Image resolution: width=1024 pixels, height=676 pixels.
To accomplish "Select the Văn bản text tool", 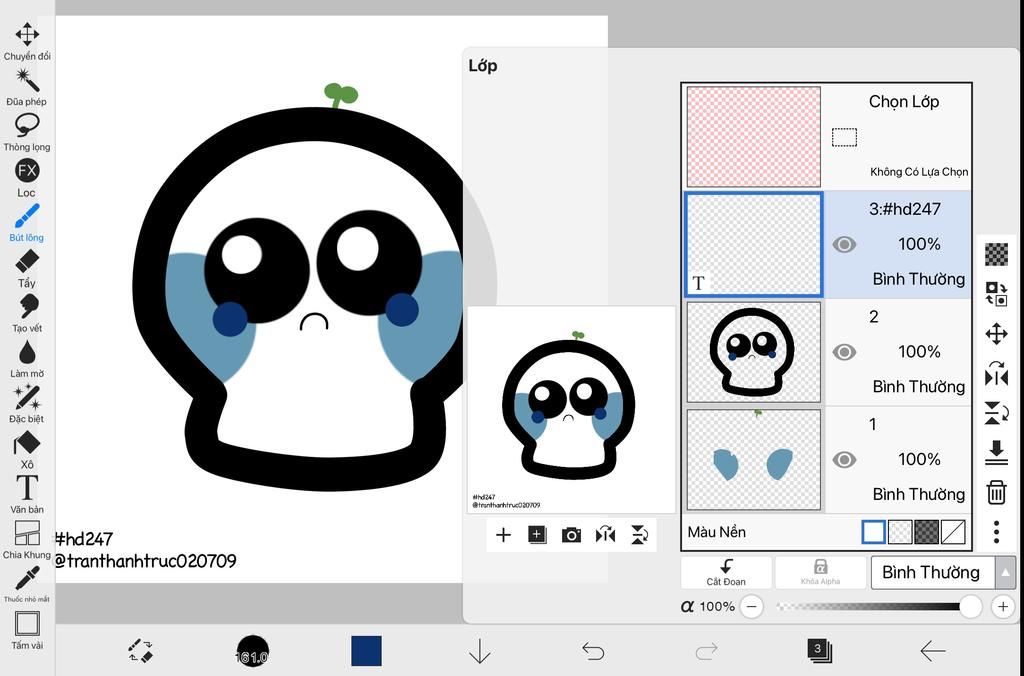I will coord(27,494).
